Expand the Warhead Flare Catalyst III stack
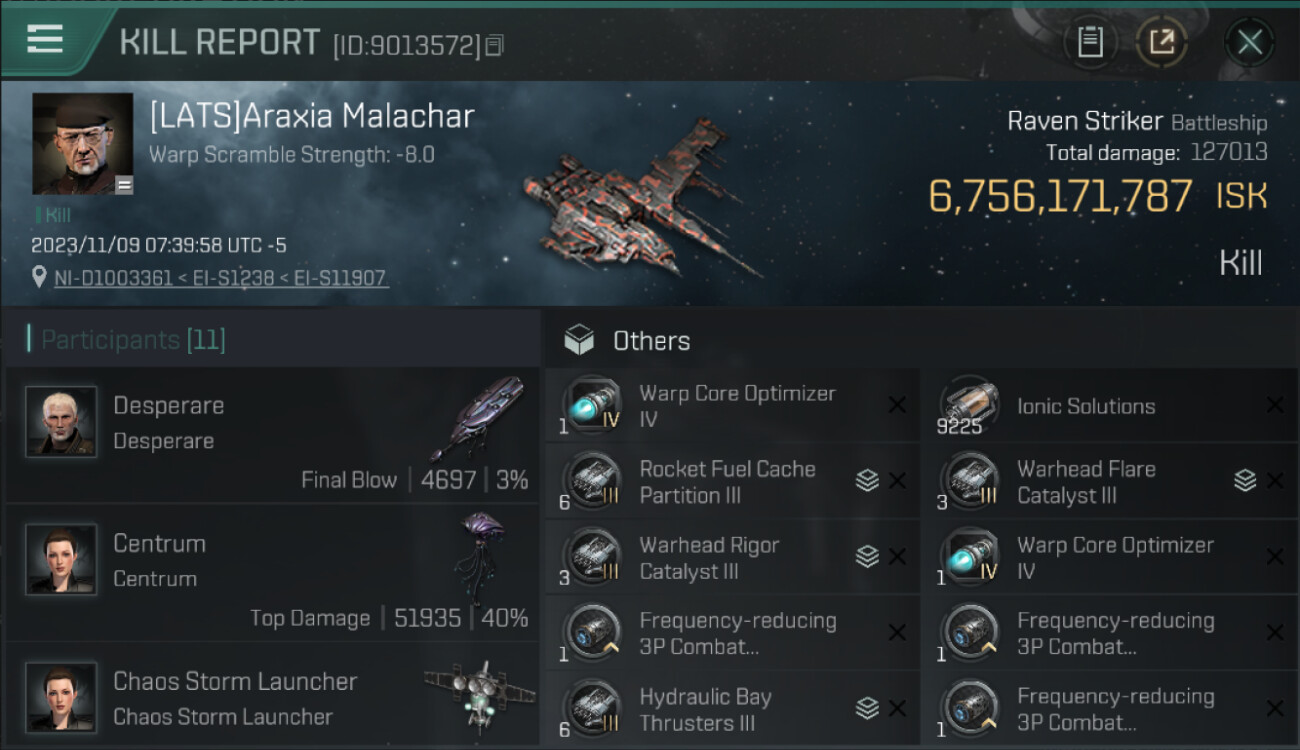This screenshot has width=1300, height=750. (x=1245, y=481)
